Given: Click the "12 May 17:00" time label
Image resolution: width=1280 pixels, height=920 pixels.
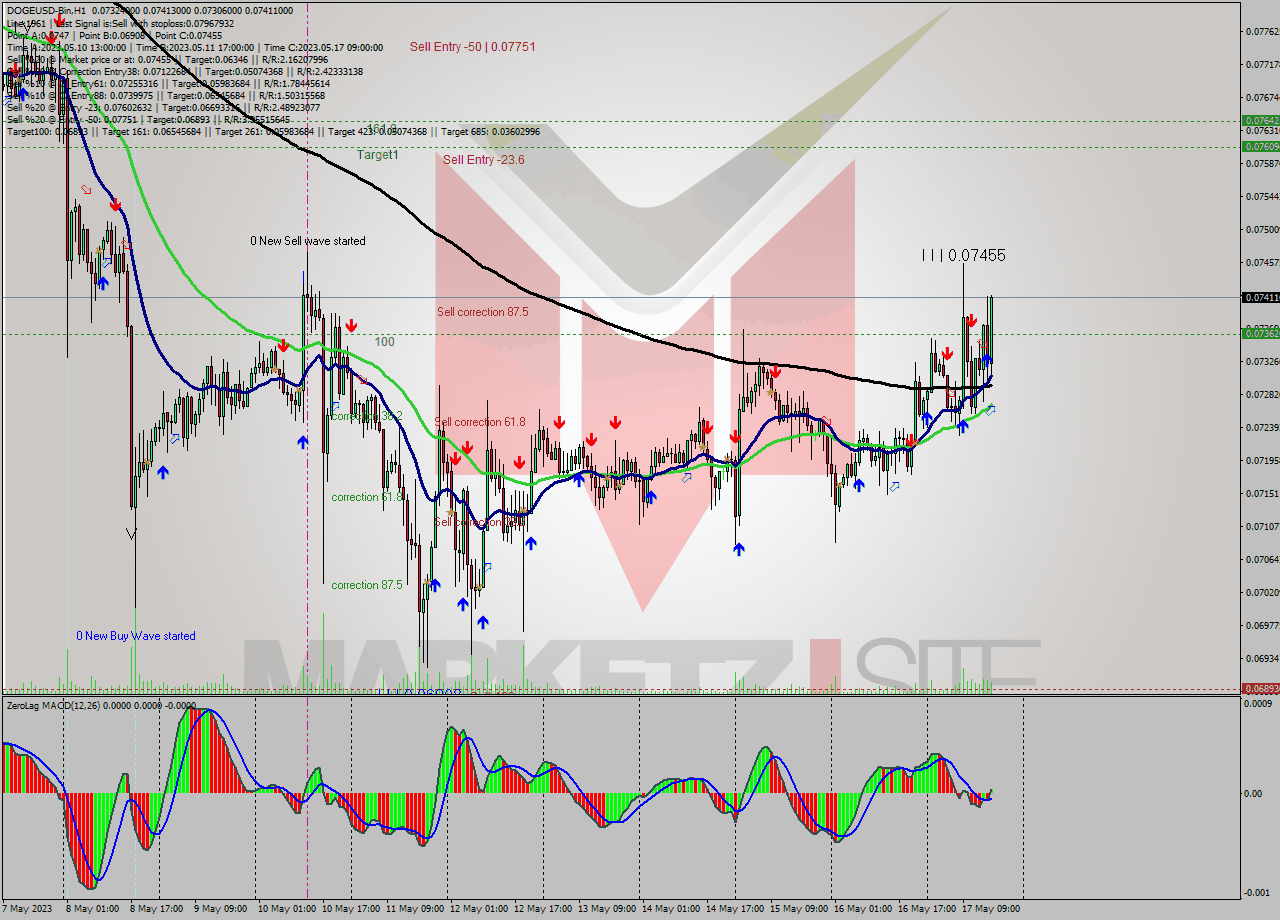Looking at the screenshot, I should (x=542, y=909).
